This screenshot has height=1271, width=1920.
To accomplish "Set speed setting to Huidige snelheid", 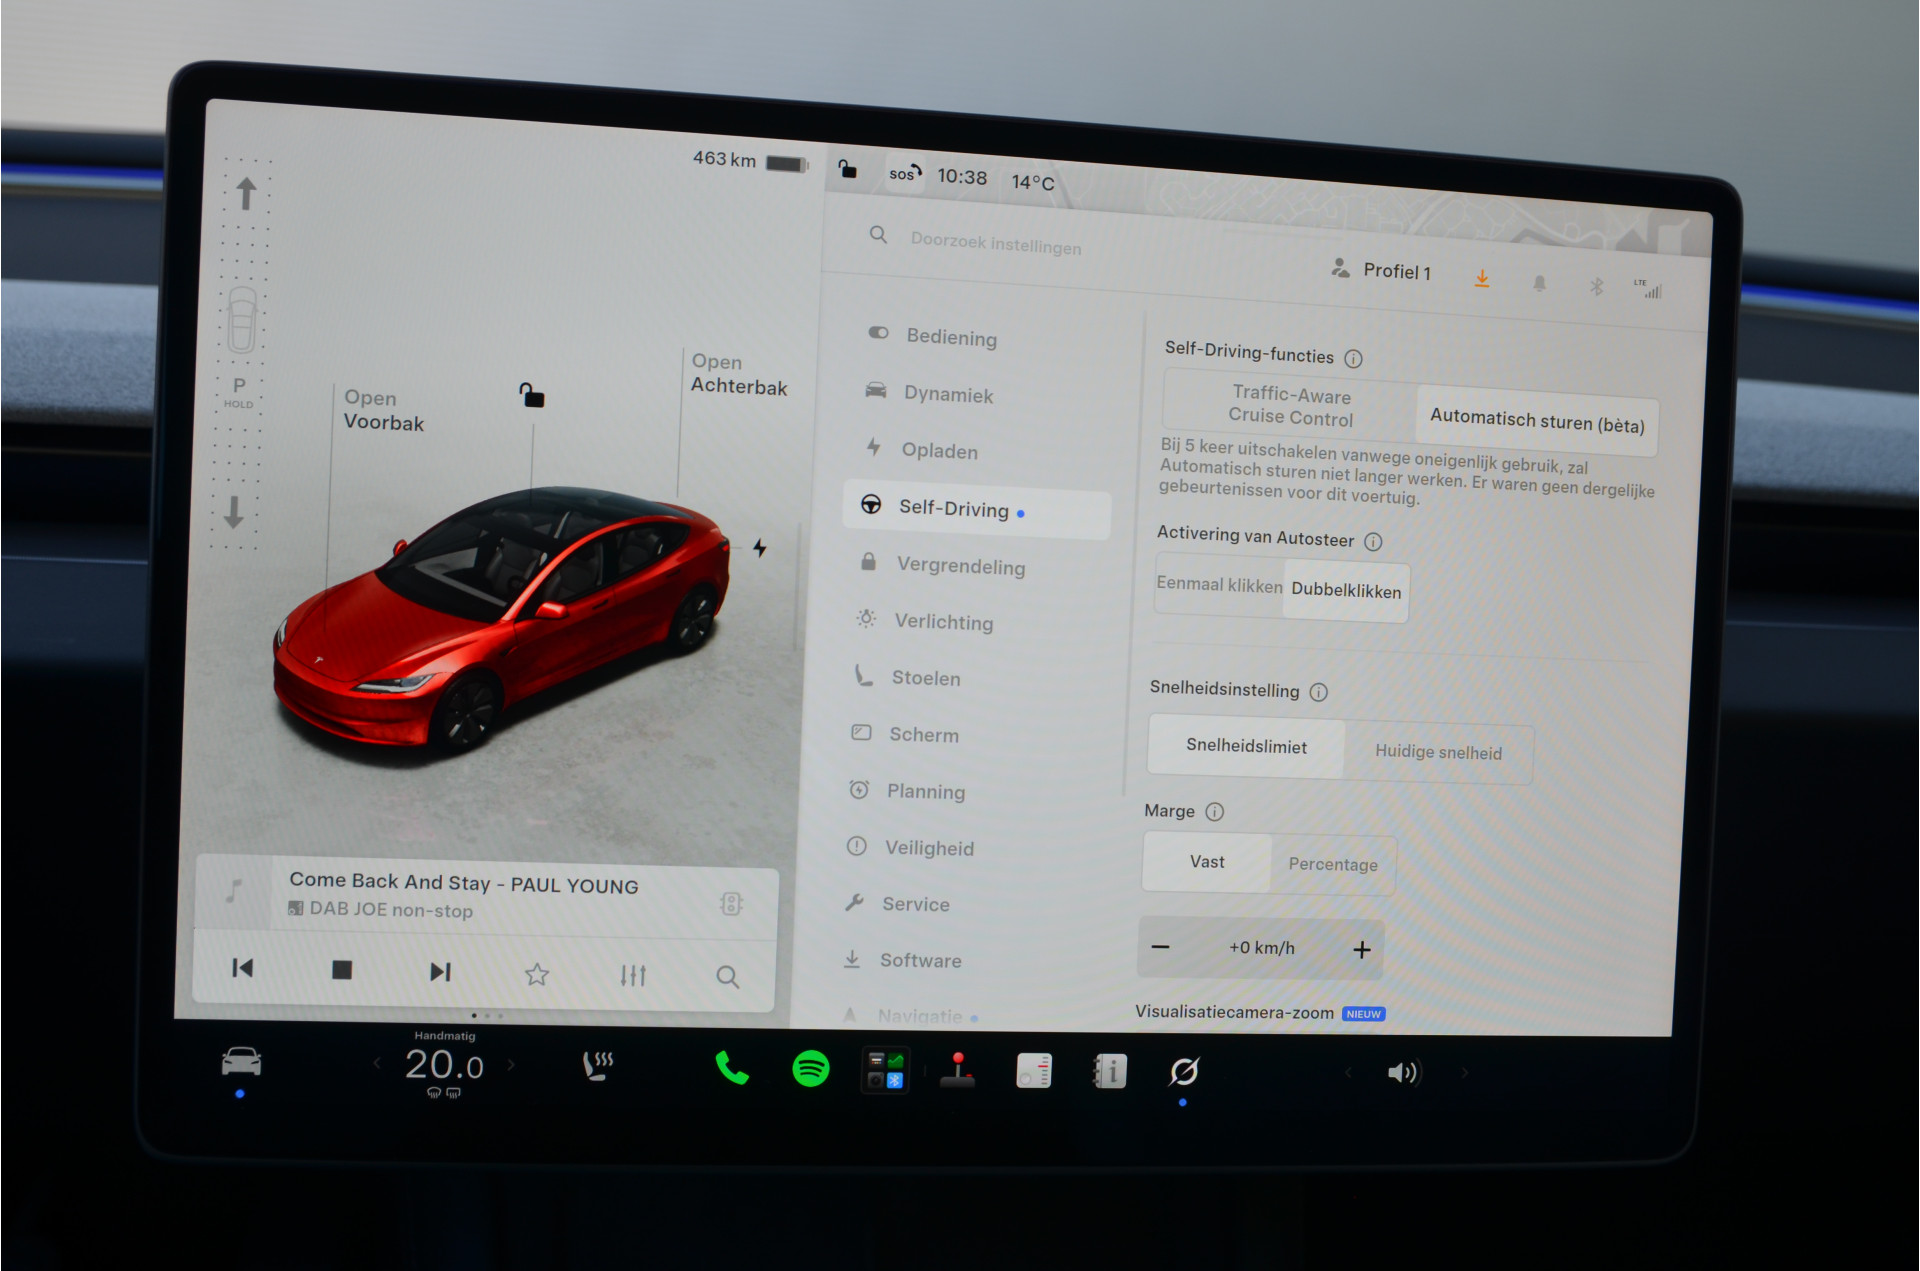I will click(x=1438, y=752).
